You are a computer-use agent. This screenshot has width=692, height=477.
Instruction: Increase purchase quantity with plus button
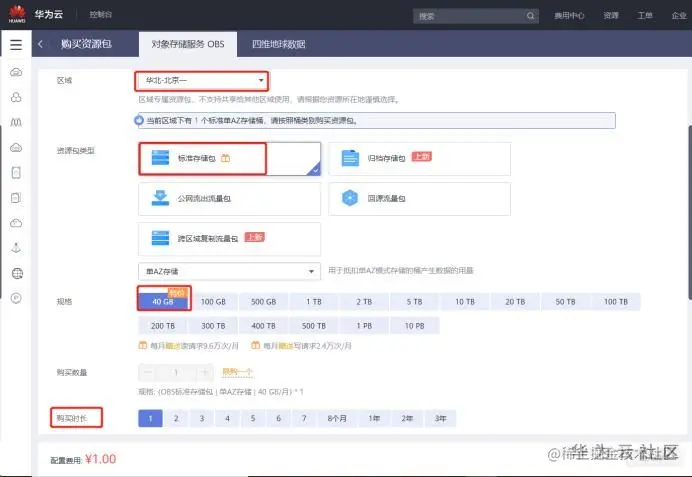[205, 372]
